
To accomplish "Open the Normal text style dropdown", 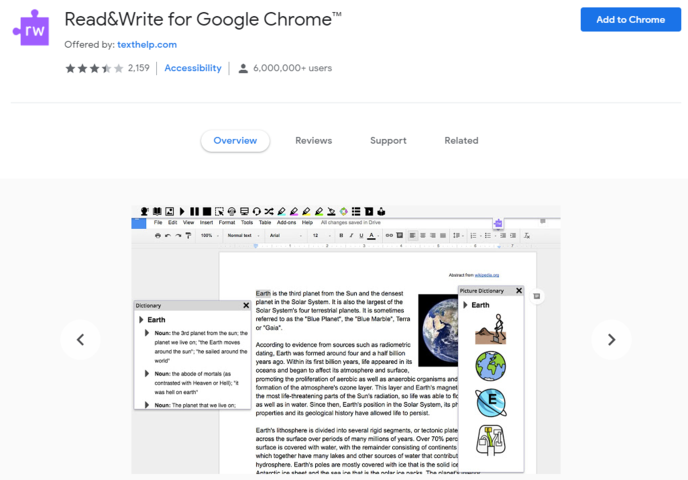I will [x=244, y=236].
